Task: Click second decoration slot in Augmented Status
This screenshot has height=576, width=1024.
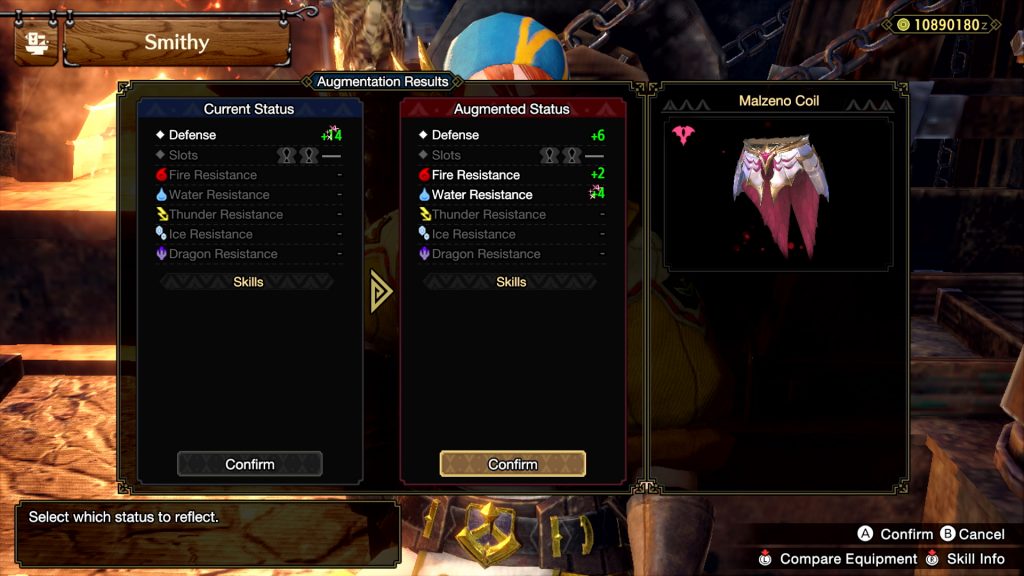Action: [571, 155]
